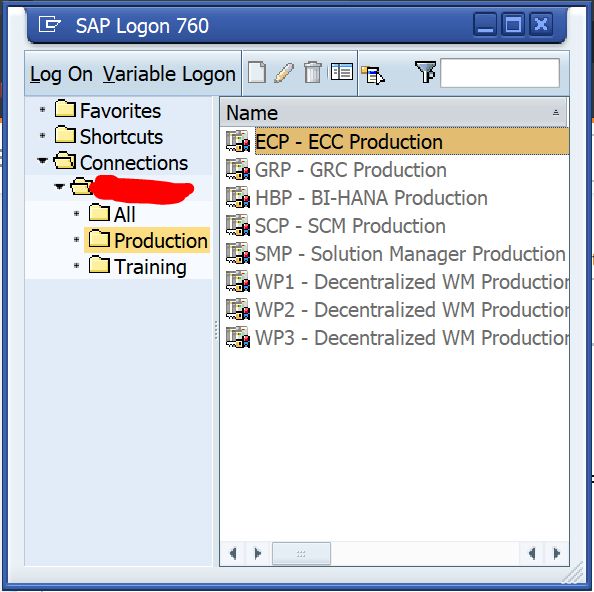This screenshot has height=592, width=594.
Task: Edit the selected entry with the pencil icon
Action: pyautogui.click(x=284, y=72)
